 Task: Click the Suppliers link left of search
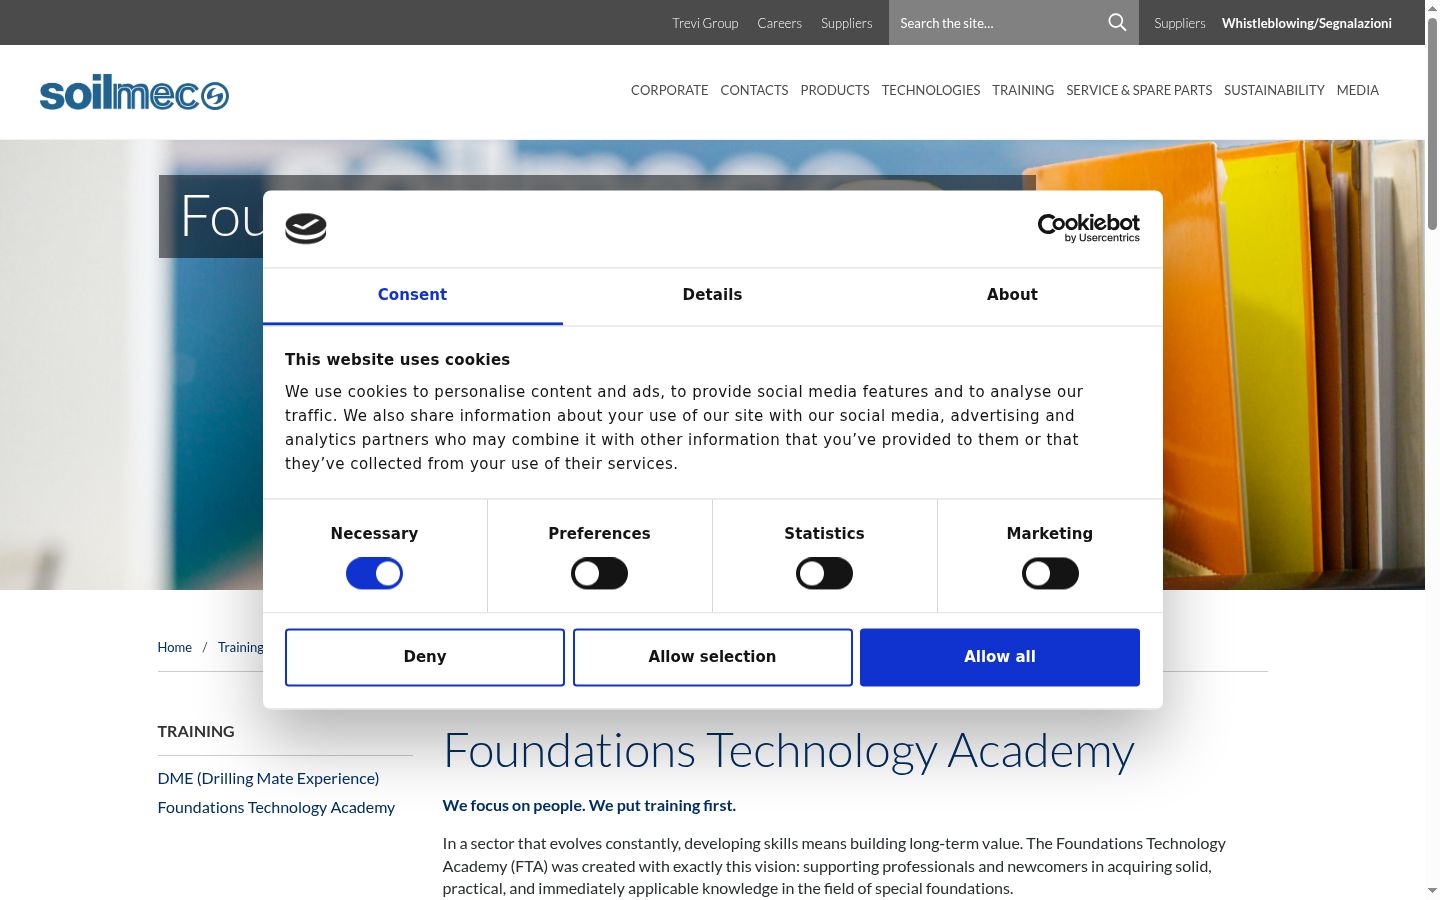[x=846, y=23]
